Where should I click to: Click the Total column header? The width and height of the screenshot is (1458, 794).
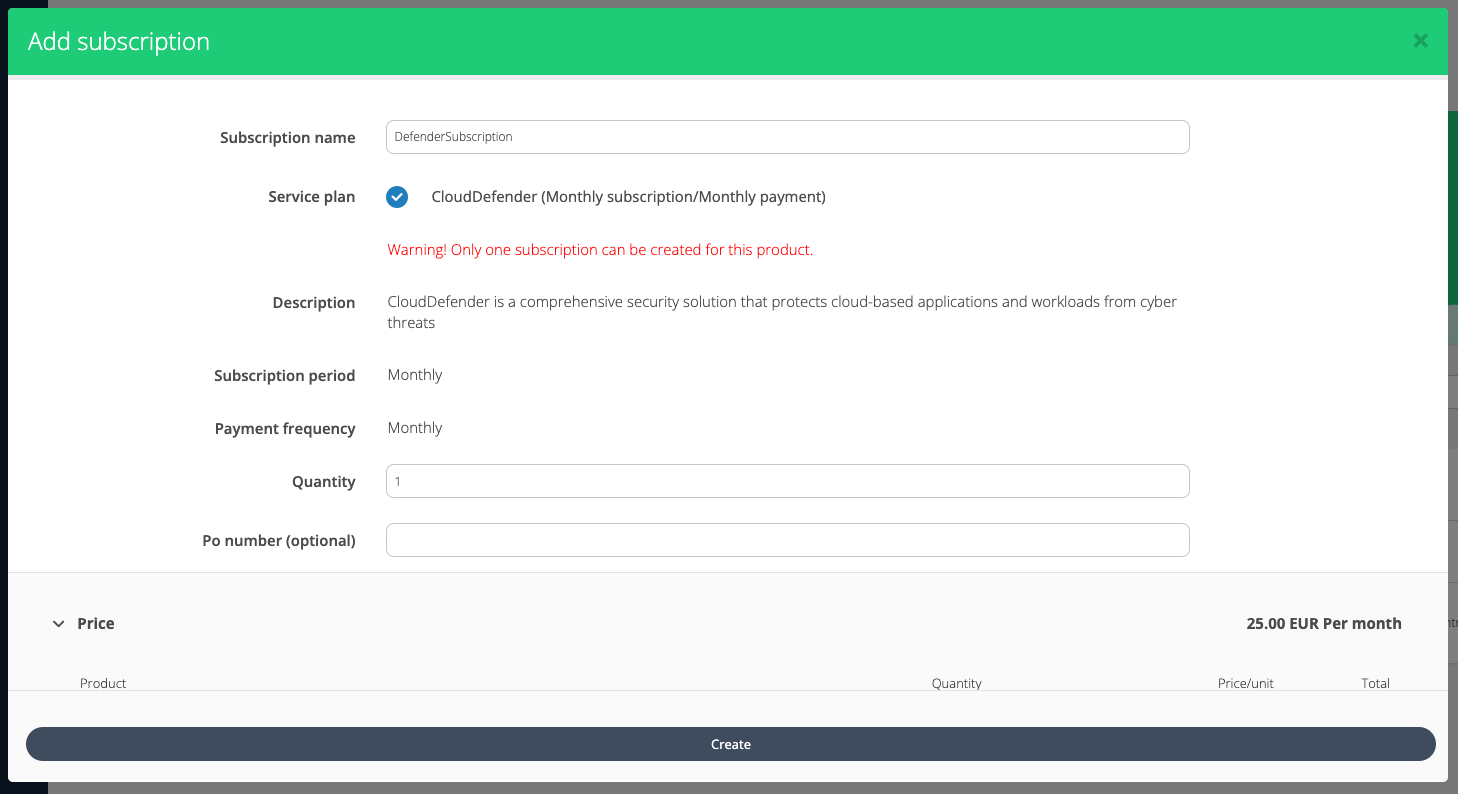1375,683
